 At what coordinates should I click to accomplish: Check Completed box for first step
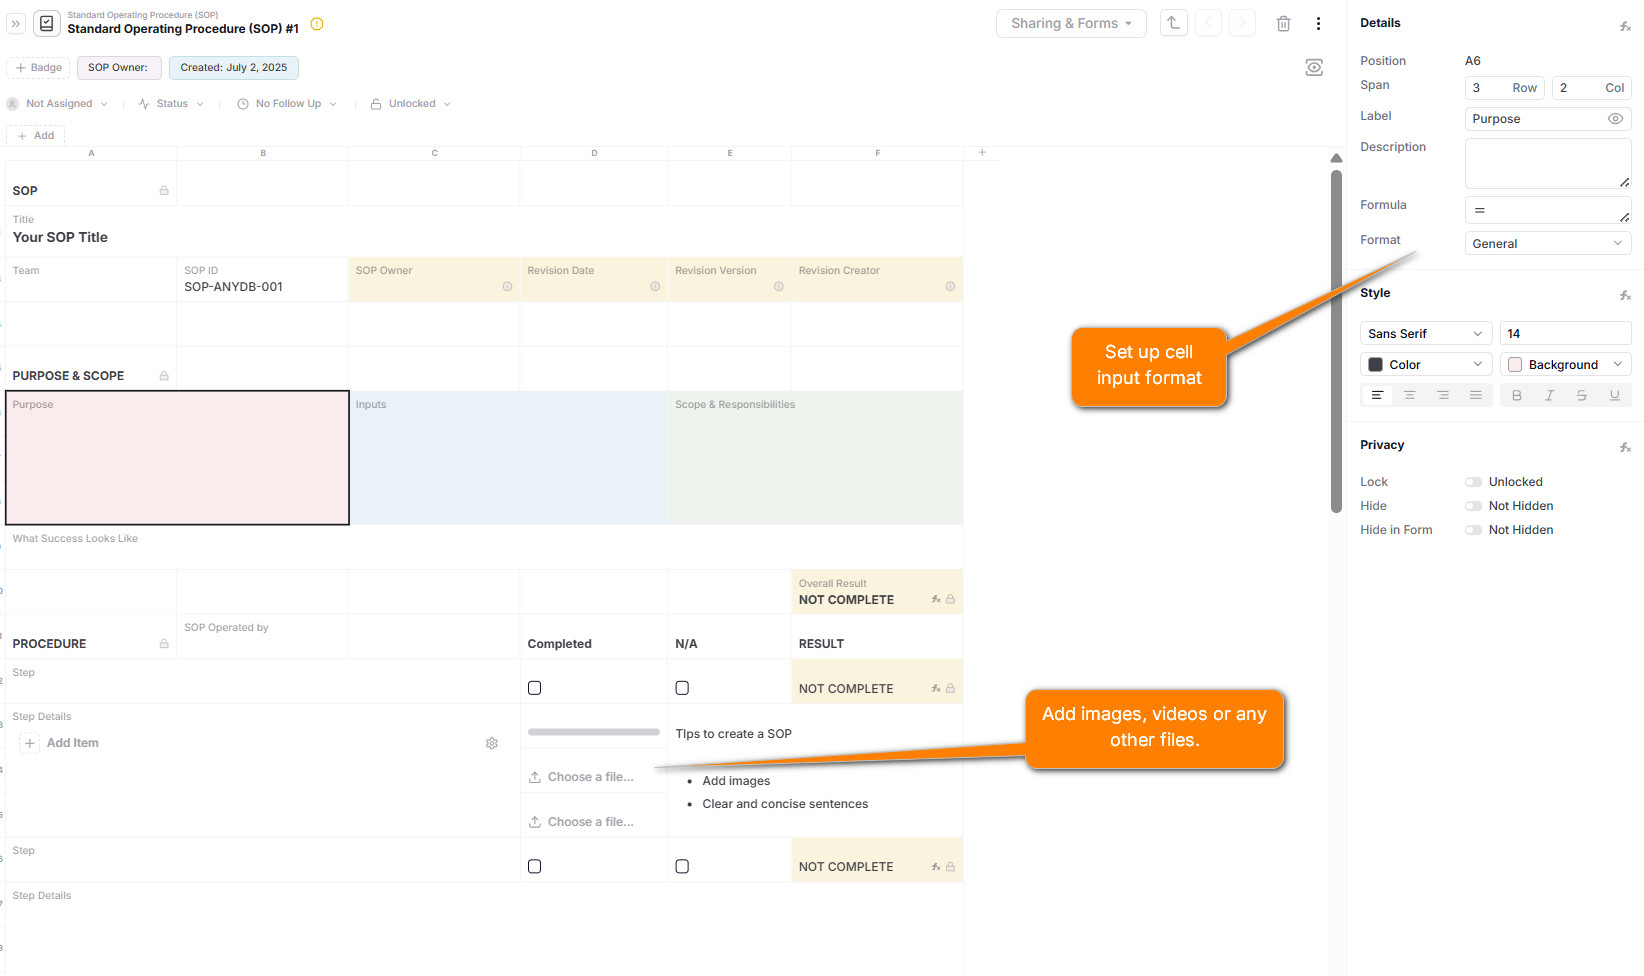pos(535,688)
